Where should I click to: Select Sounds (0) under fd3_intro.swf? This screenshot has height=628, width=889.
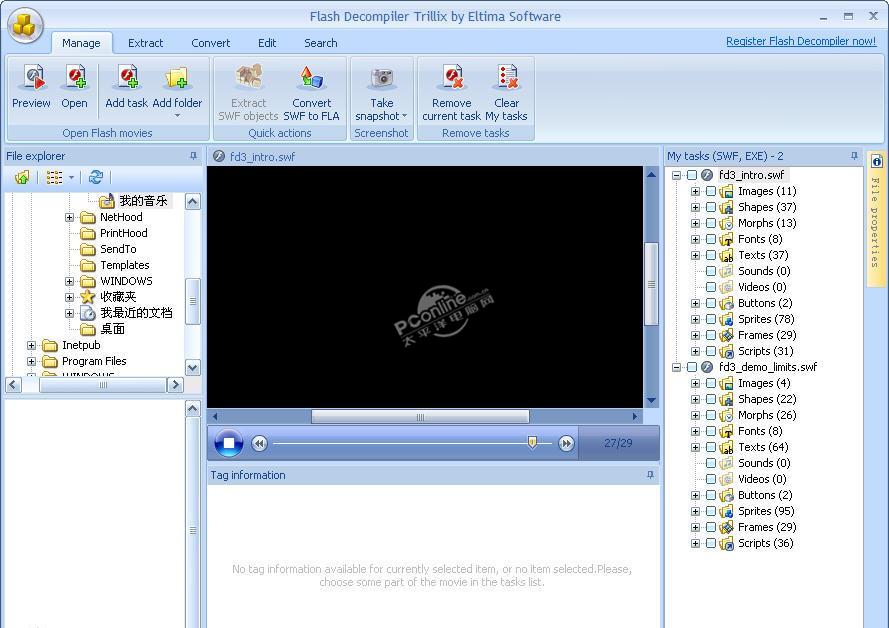point(764,271)
